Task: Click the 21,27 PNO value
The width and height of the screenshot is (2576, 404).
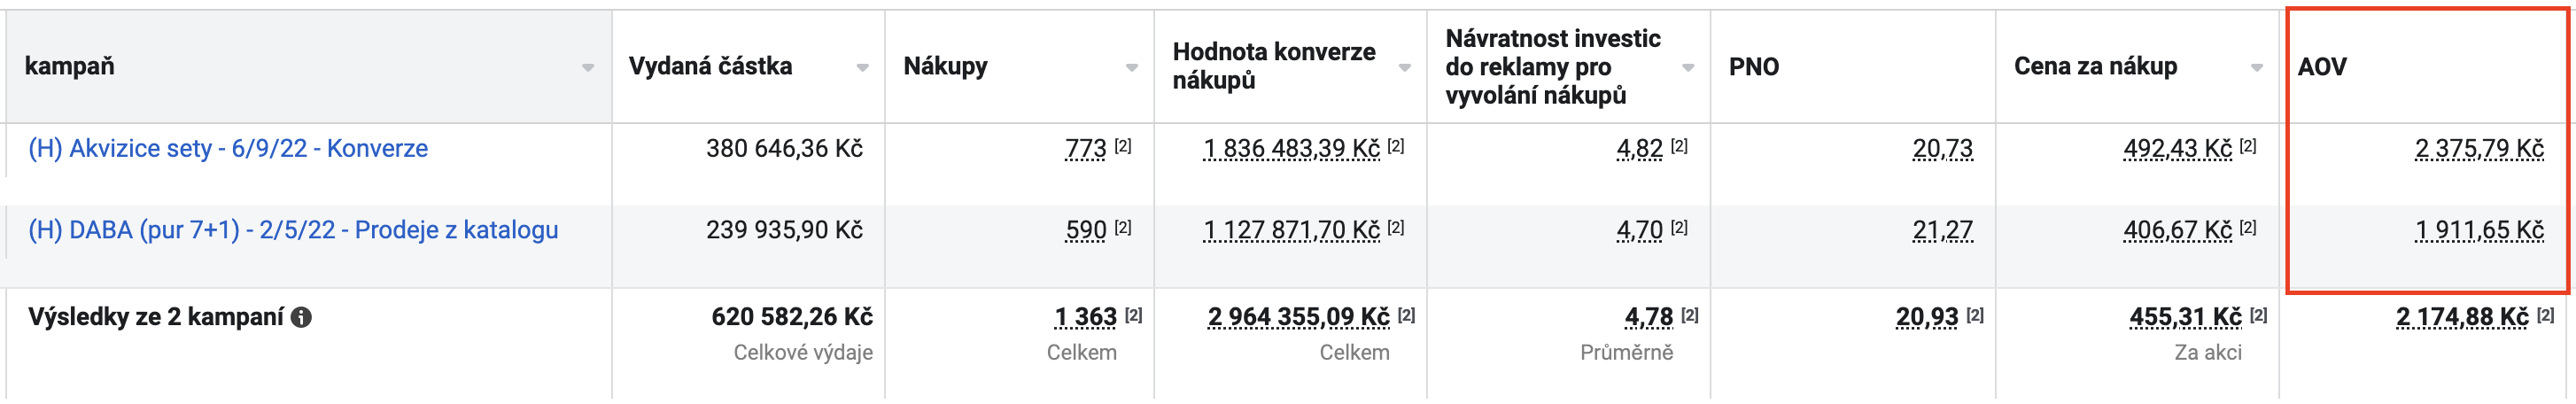Action: tap(1943, 231)
